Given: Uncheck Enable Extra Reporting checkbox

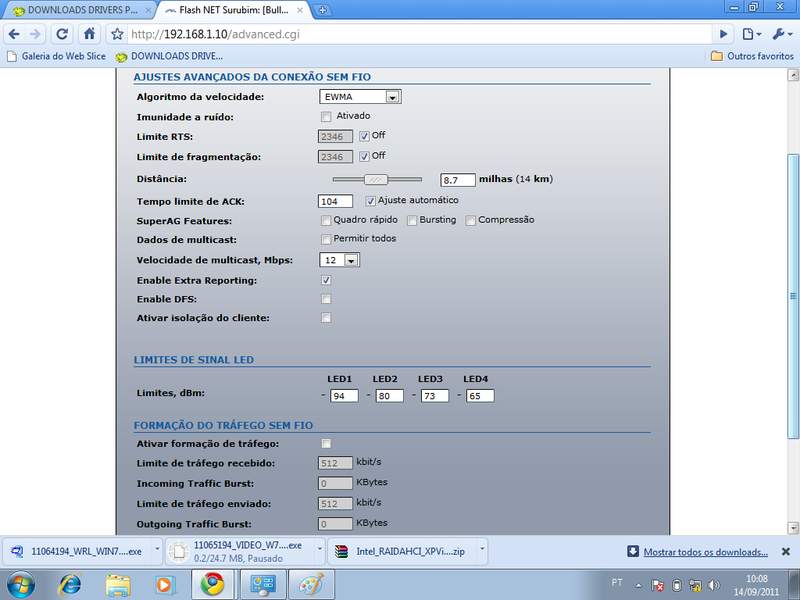Looking at the screenshot, I should [326, 280].
